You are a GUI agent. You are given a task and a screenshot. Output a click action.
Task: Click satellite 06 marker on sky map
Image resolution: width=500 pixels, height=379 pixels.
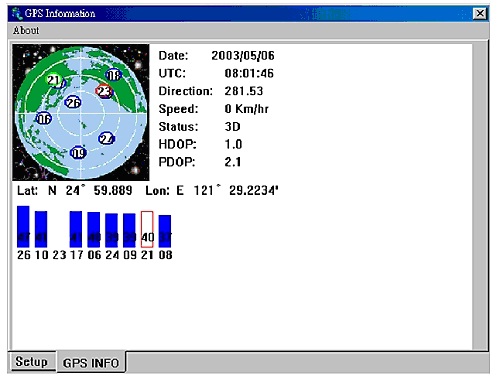coord(44,119)
